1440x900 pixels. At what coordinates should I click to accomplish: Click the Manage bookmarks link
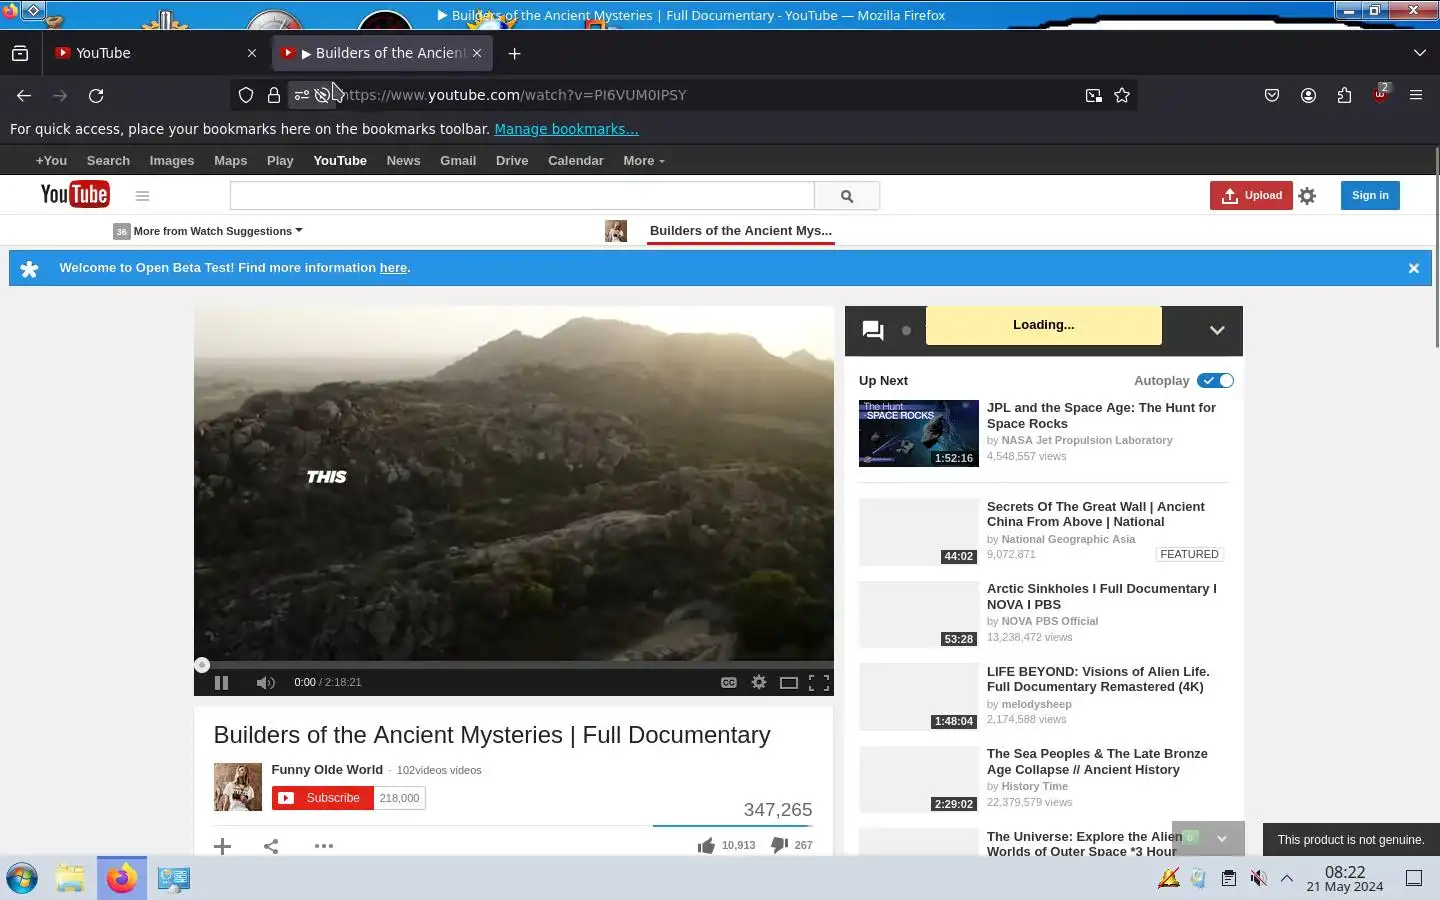(x=566, y=129)
